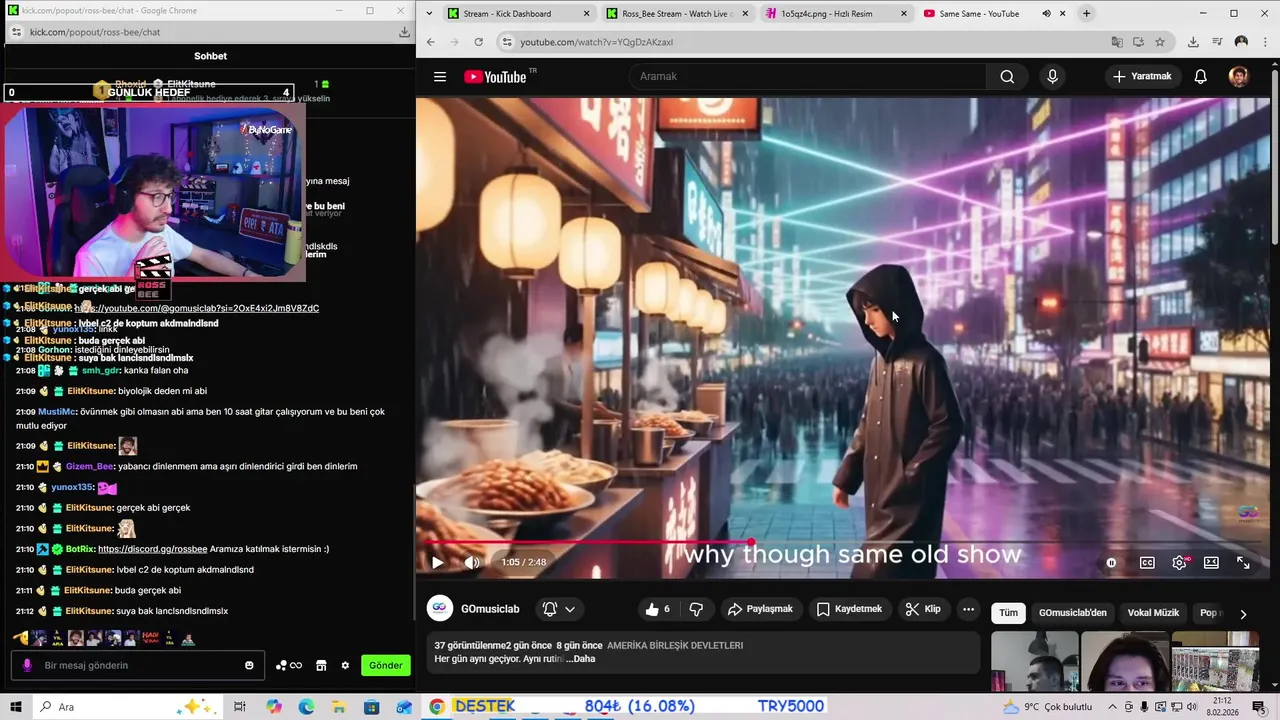Open channel points icon beside infinity symbol

(282, 666)
